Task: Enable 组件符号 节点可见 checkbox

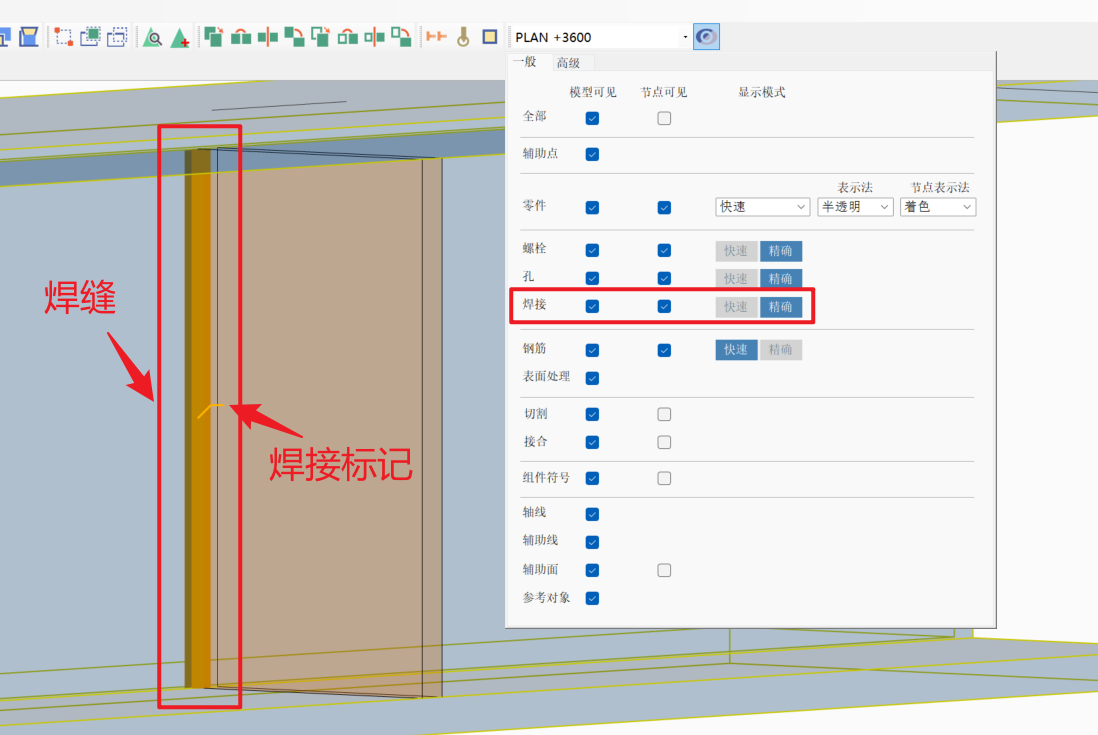Action: point(665,478)
